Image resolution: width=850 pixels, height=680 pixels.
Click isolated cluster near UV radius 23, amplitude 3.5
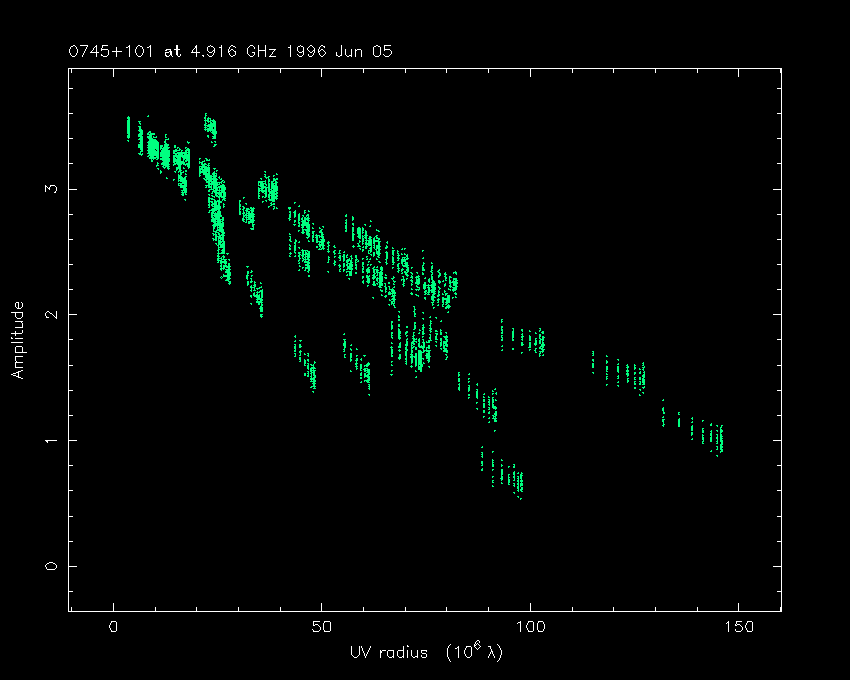coord(209,128)
